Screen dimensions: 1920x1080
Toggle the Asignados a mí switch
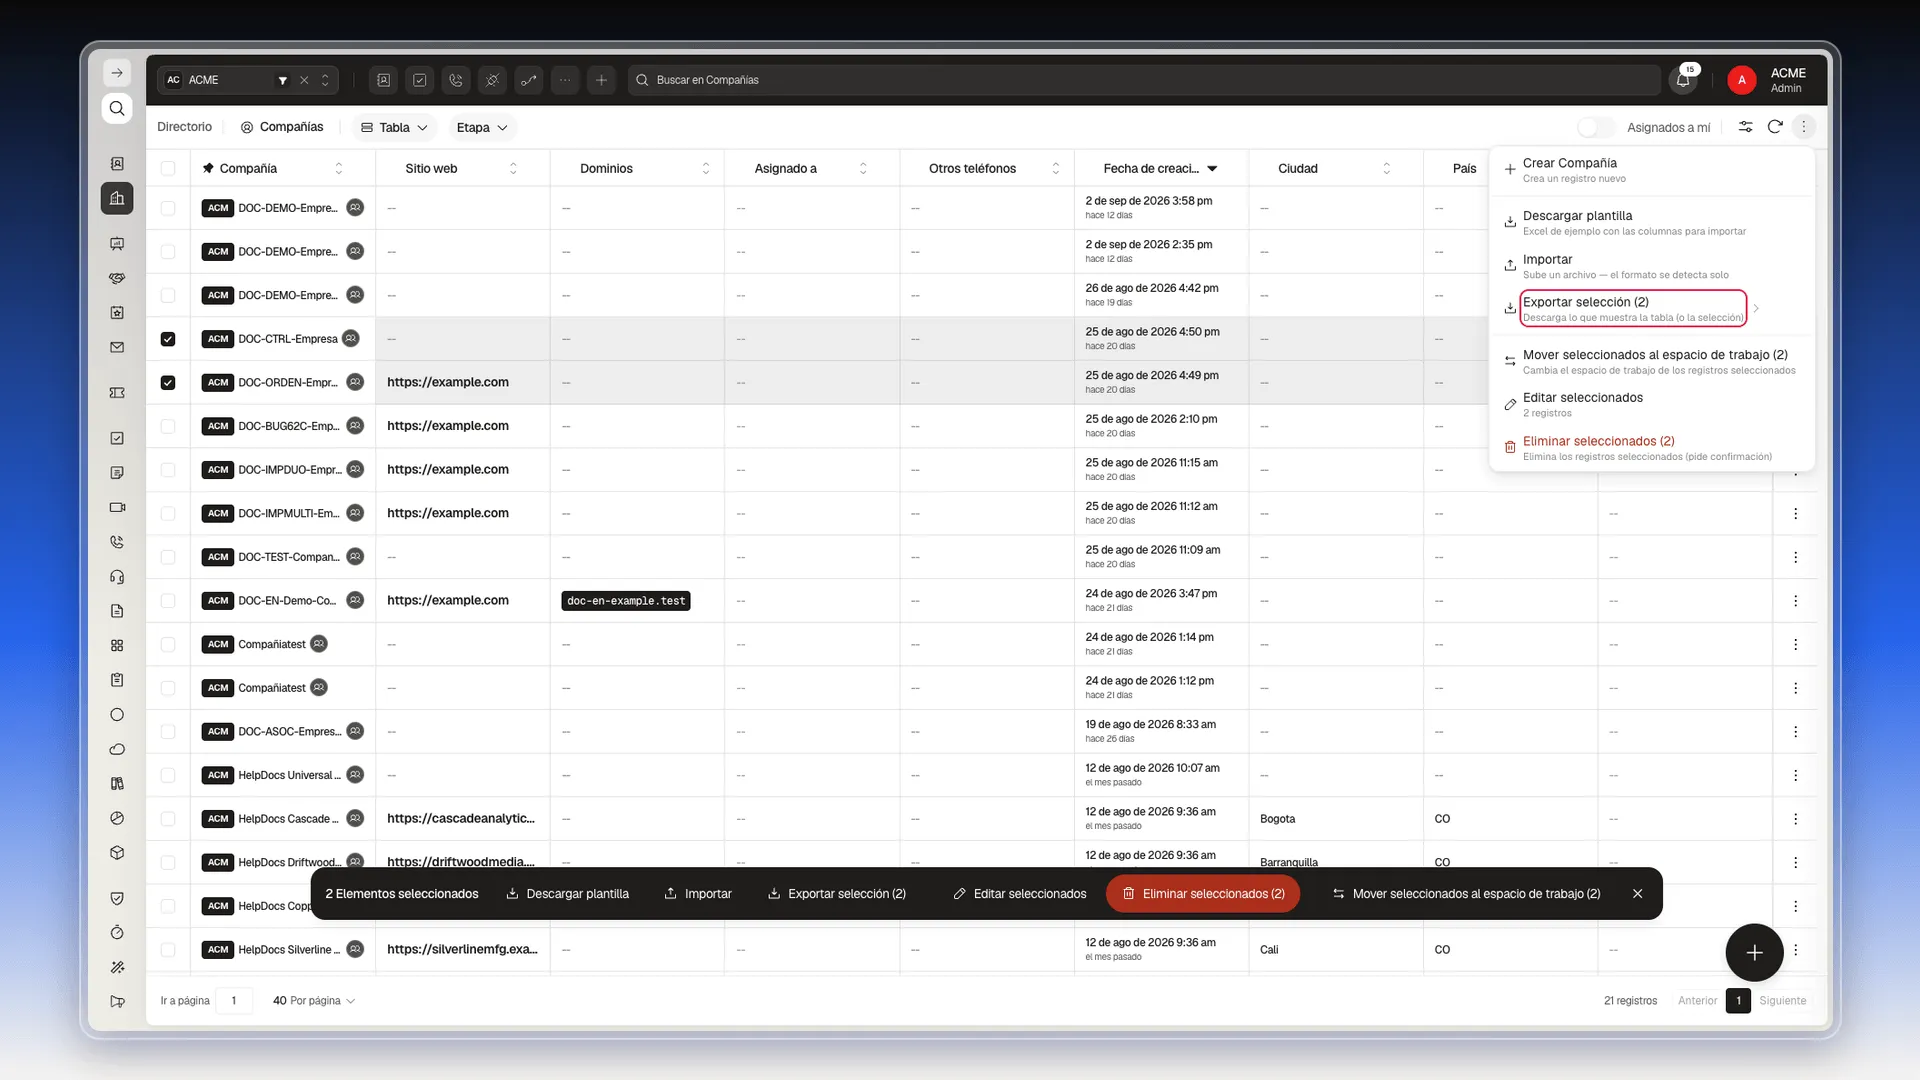tap(1596, 127)
